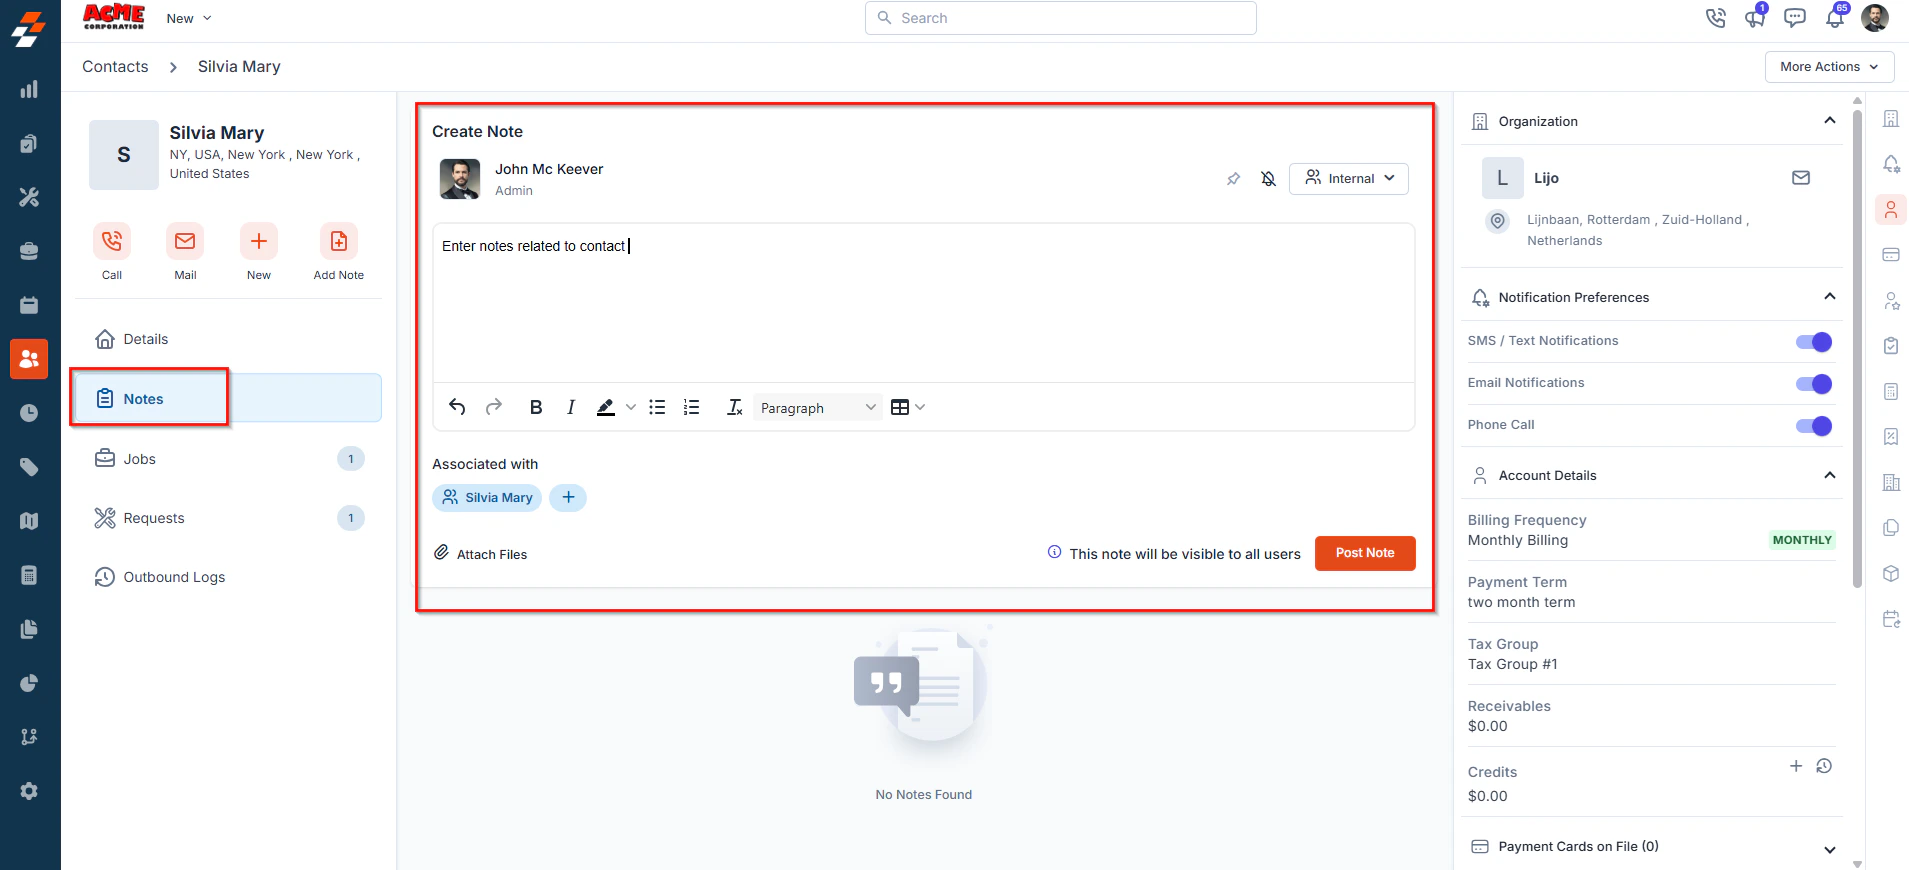This screenshot has width=1909, height=870.
Task: Click Attach Files link
Action: click(x=480, y=553)
